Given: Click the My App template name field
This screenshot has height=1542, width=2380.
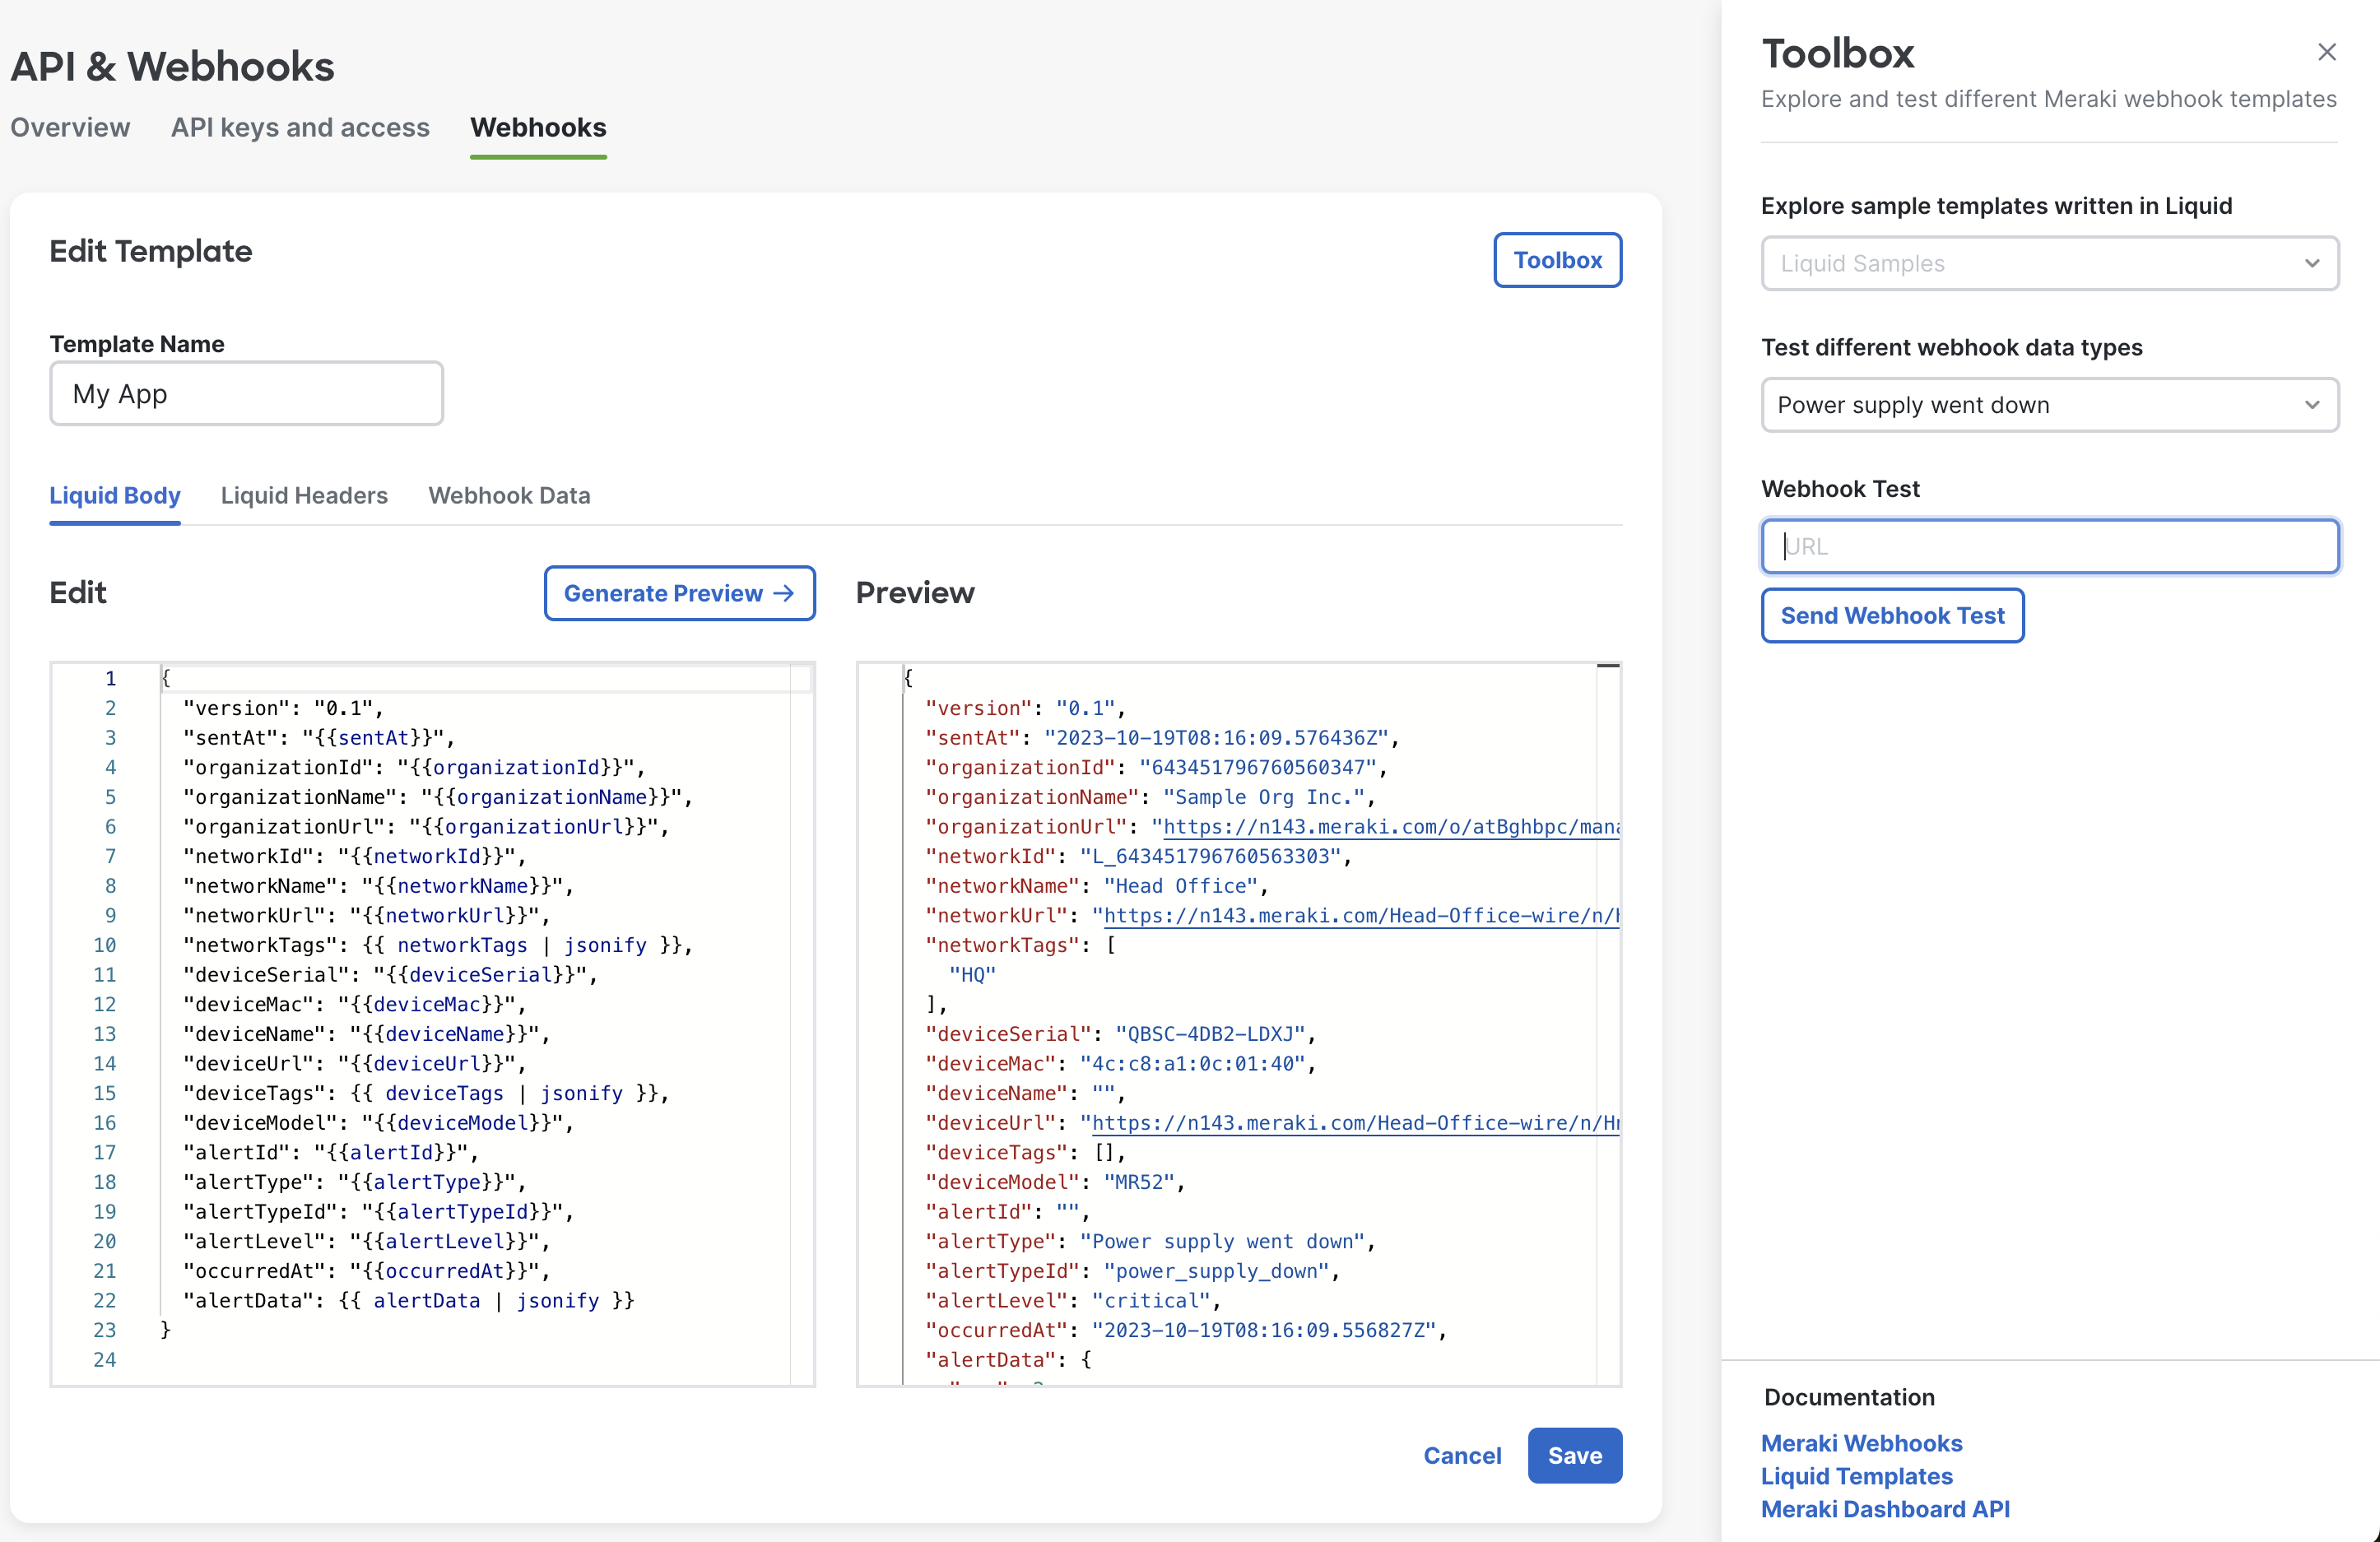Looking at the screenshot, I should coord(246,393).
